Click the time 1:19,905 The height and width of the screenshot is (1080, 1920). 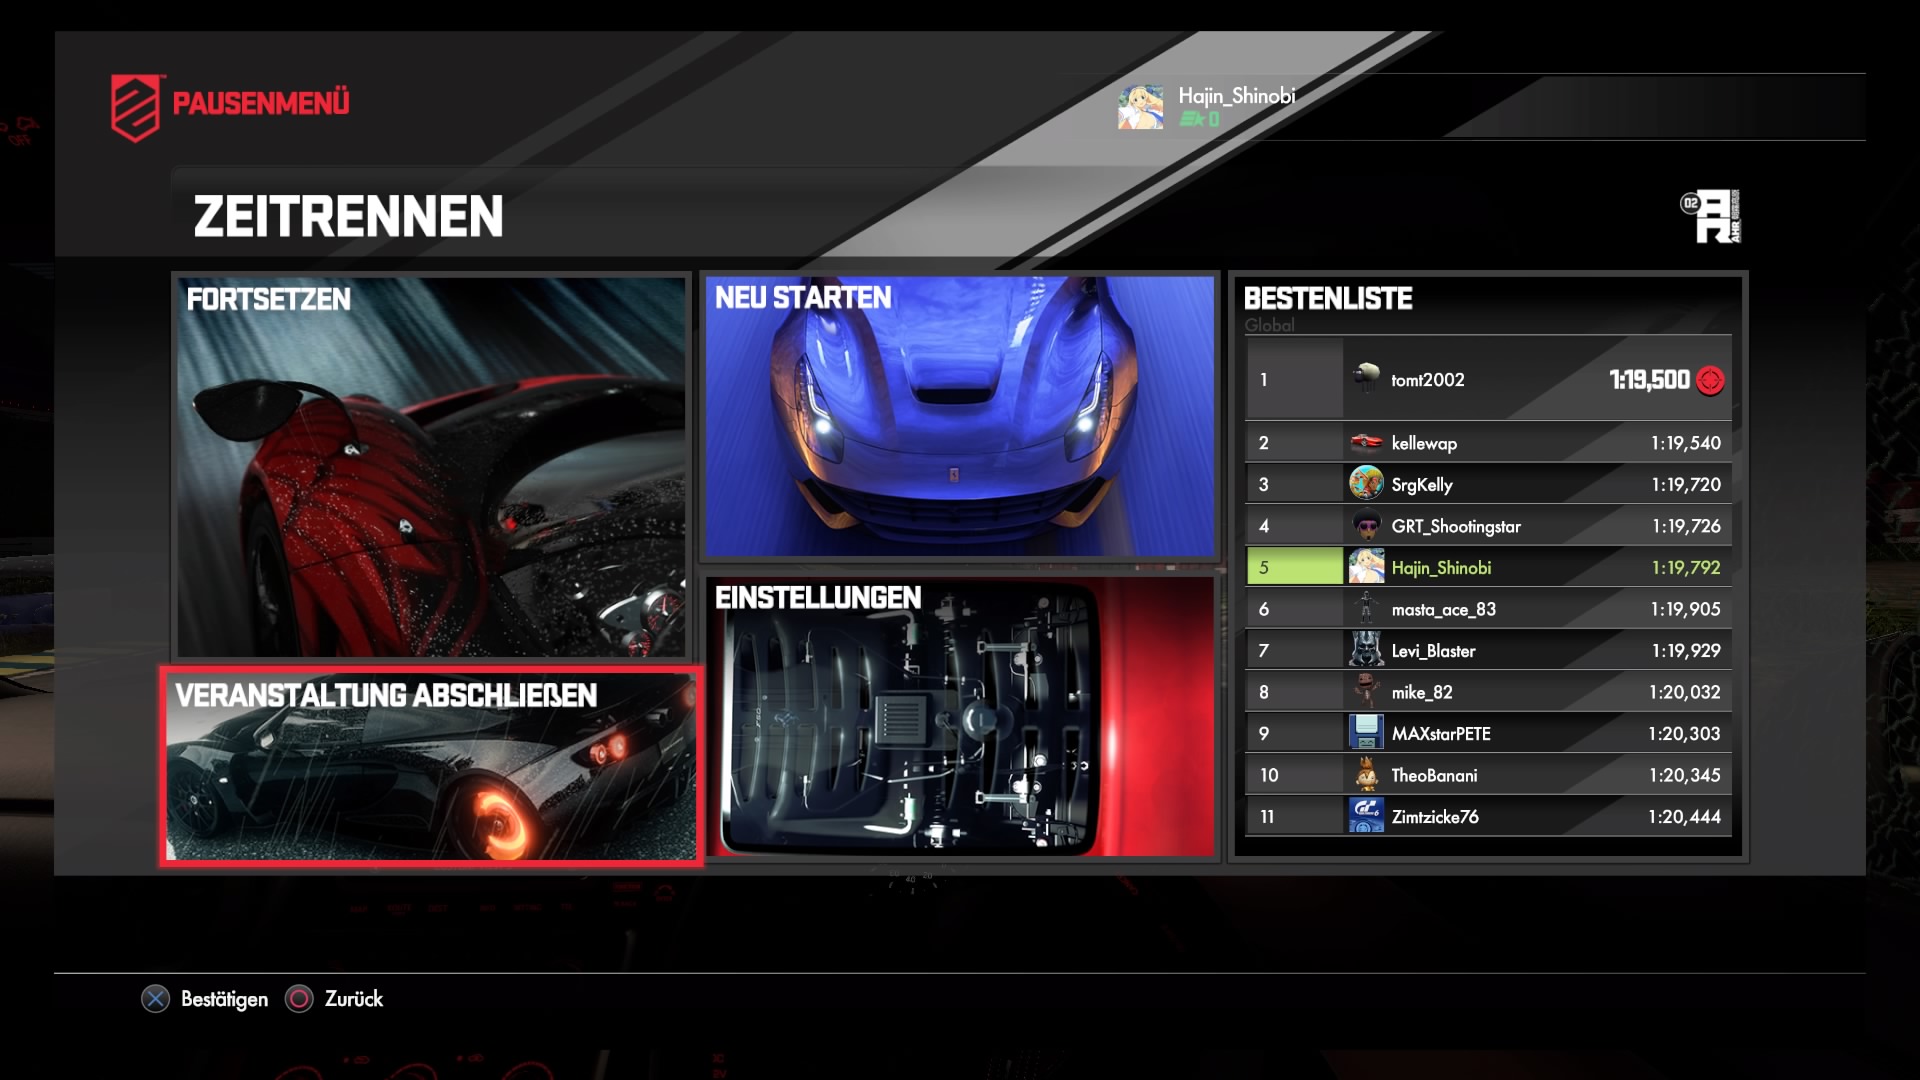1686,609
